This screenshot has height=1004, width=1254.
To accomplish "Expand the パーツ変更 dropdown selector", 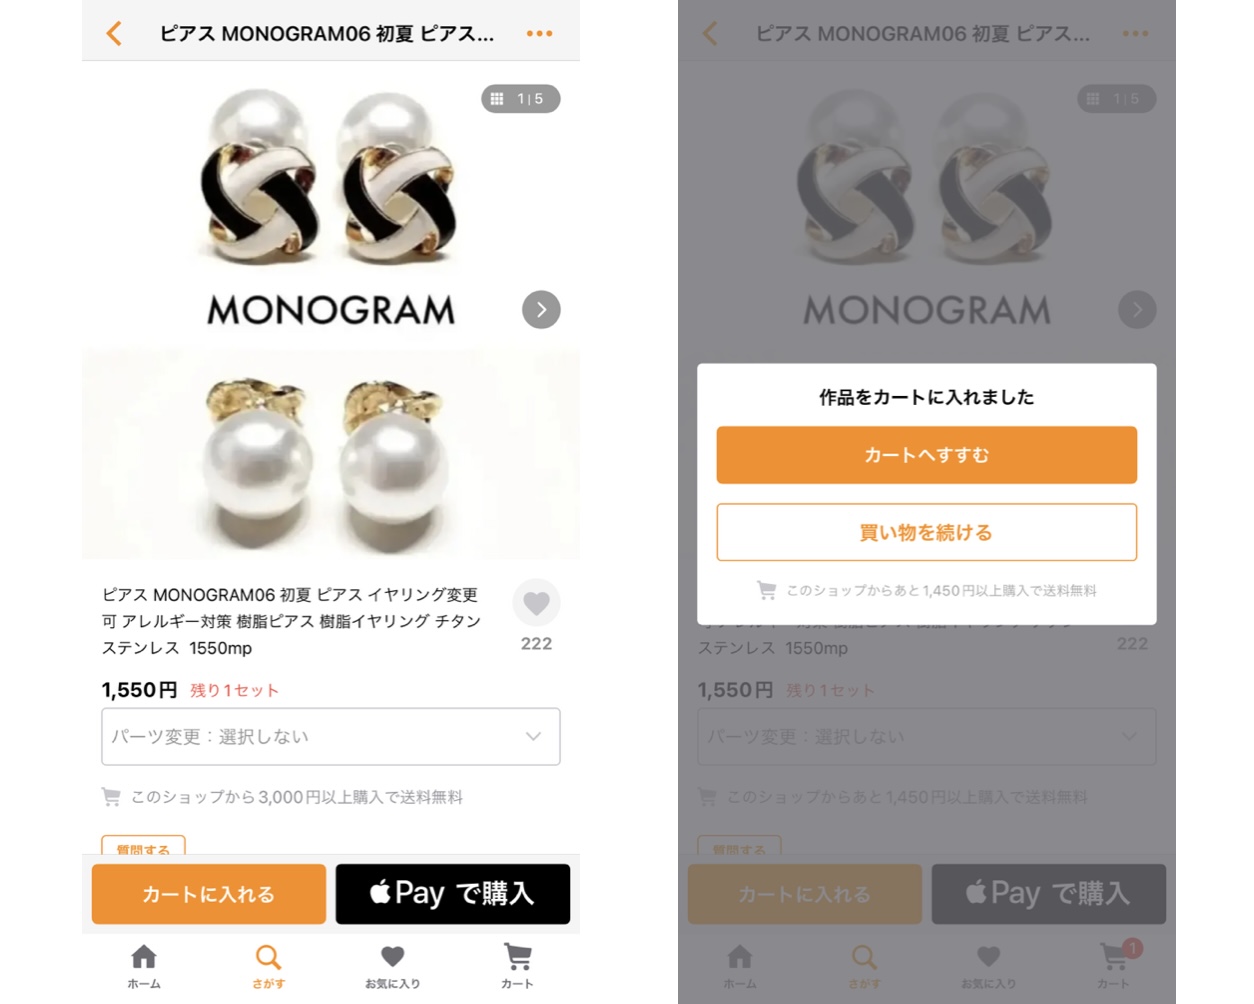I will 331,736.
